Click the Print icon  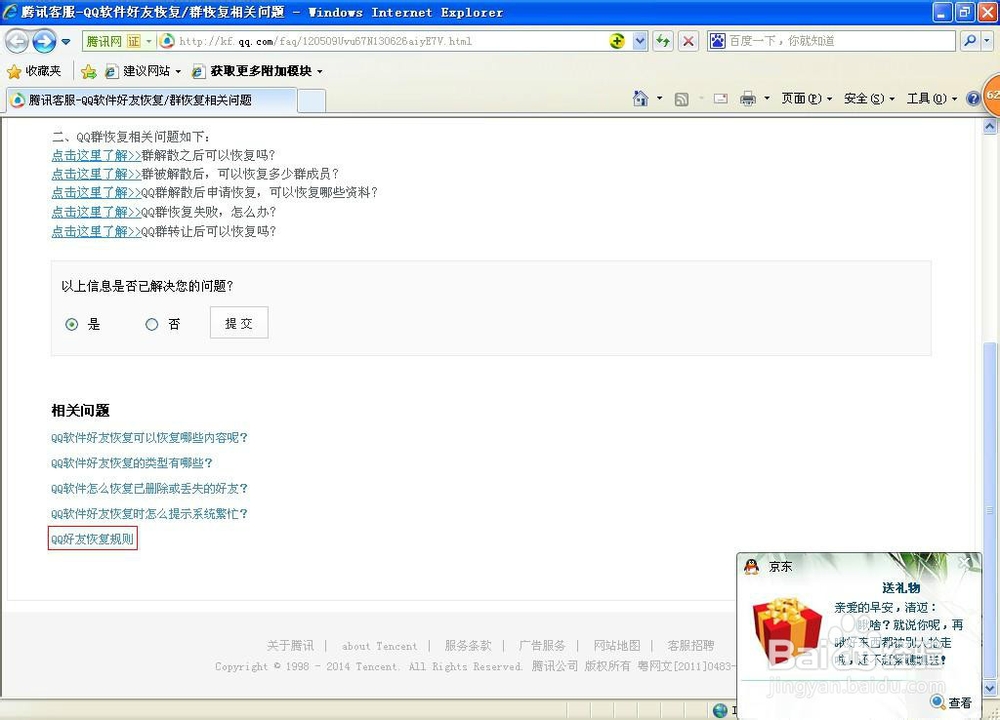[747, 99]
